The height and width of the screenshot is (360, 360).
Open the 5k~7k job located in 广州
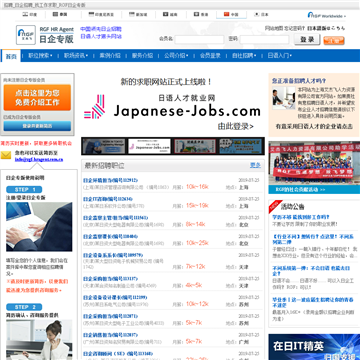[110, 335]
